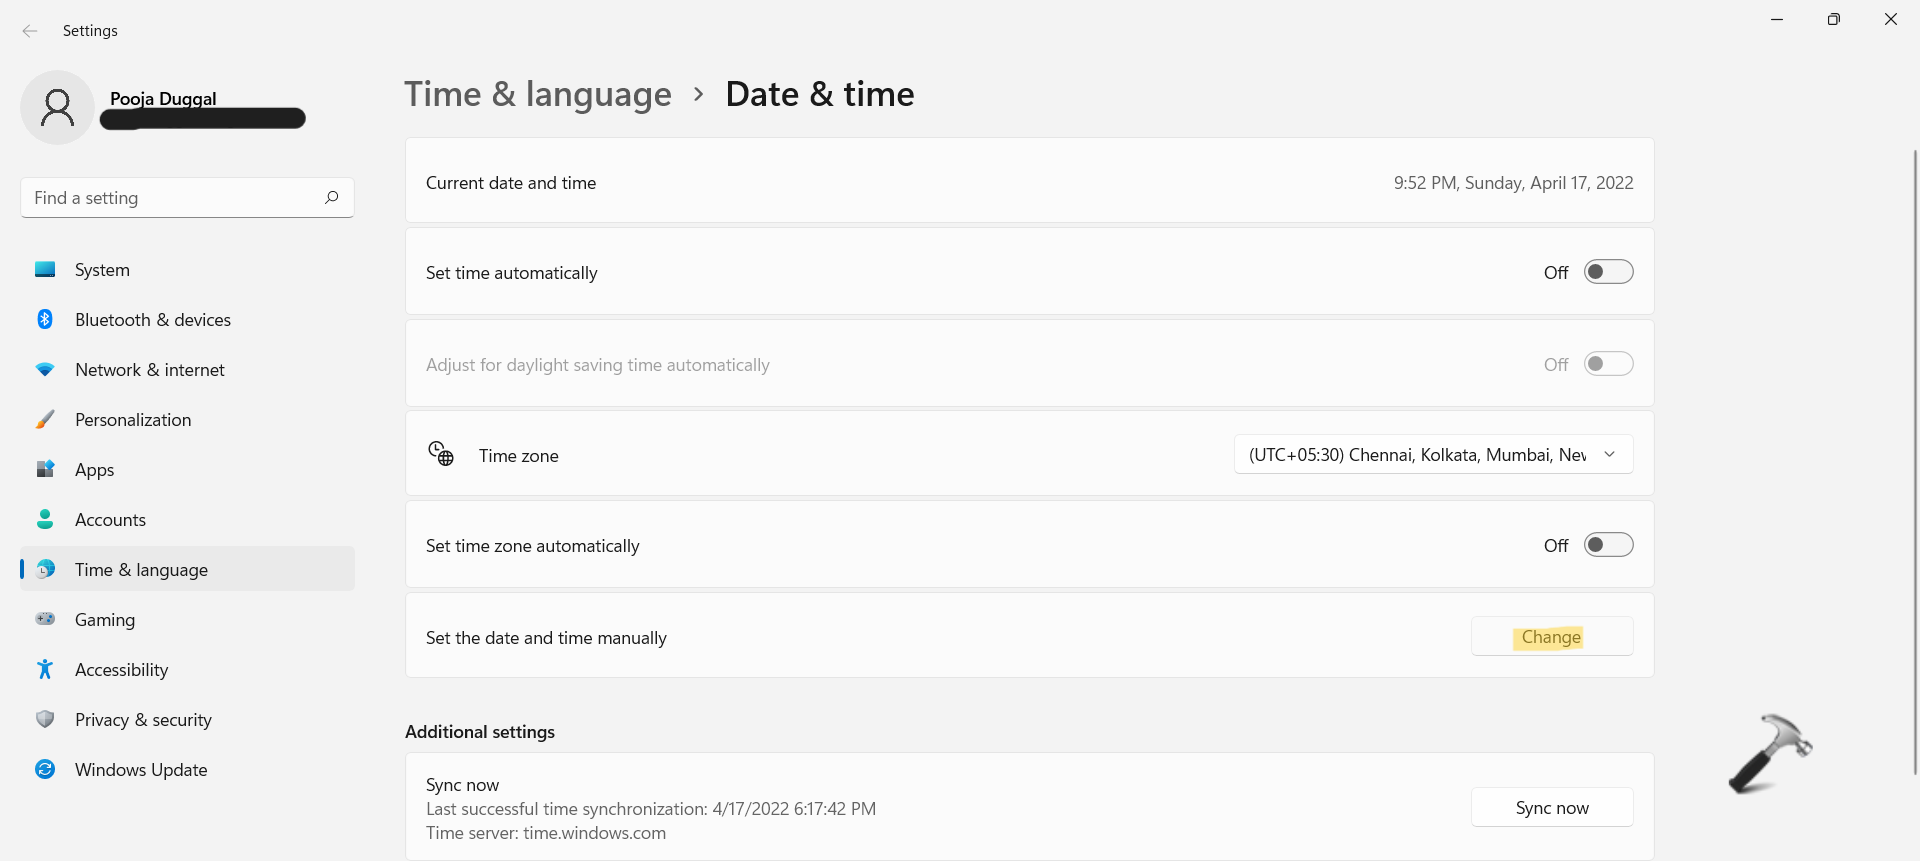Viewport: 1920px width, 861px height.
Task: Go back with the arrow button
Action: coord(30,31)
